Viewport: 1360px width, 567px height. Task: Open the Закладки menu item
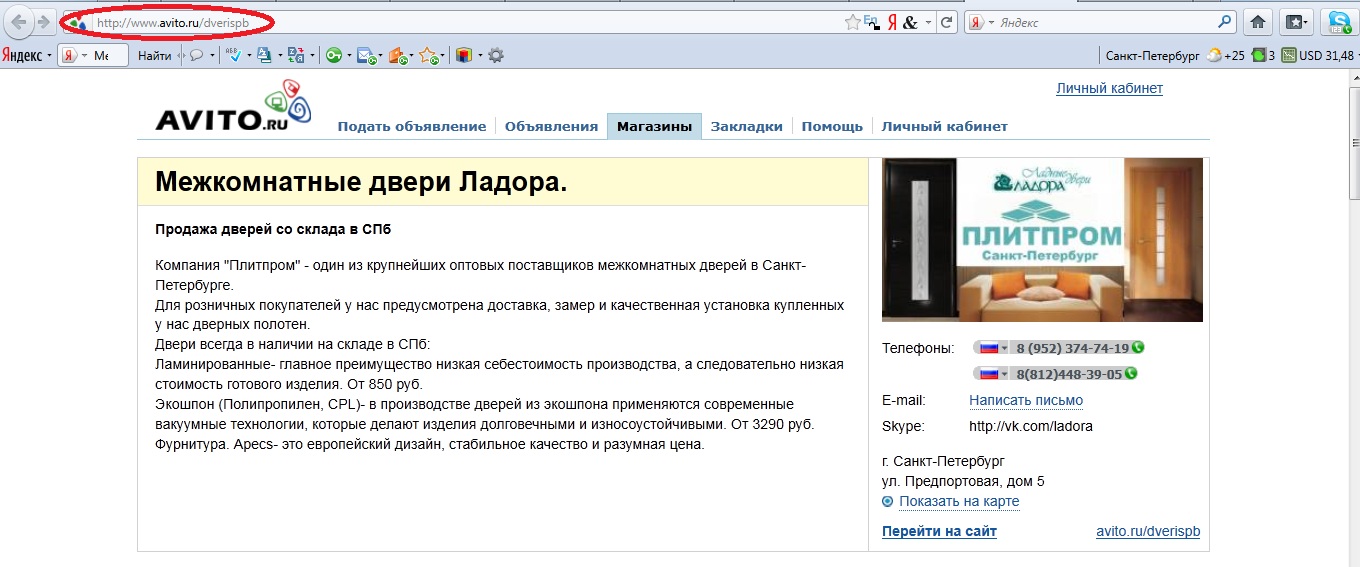click(746, 126)
